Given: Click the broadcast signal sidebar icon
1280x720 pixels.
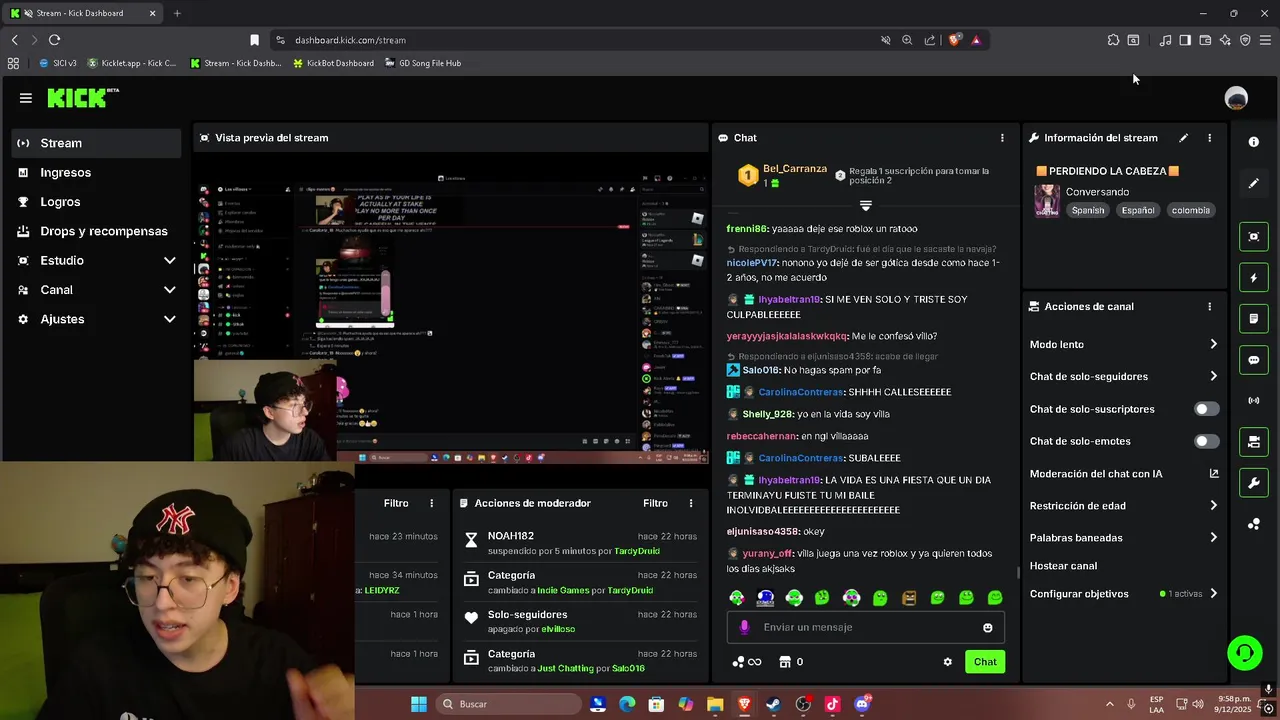Looking at the screenshot, I should [1254, 401].
